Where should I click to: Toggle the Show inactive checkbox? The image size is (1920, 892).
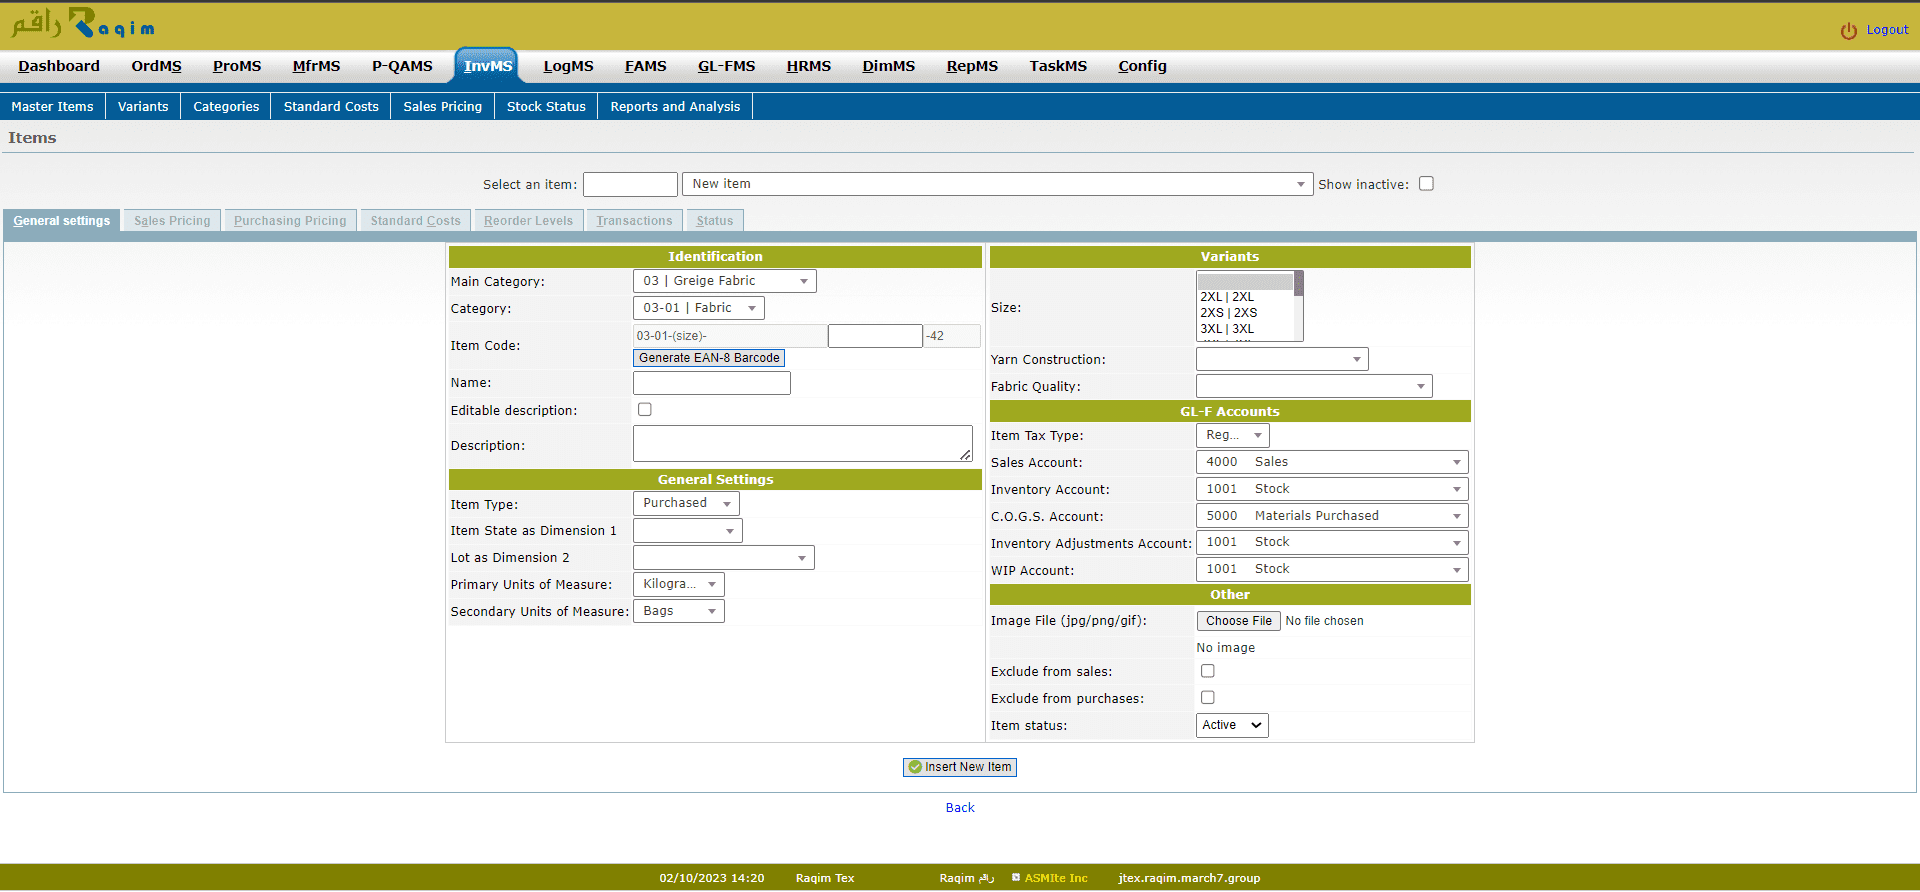pyautogui.click(x=1426, y=184)
